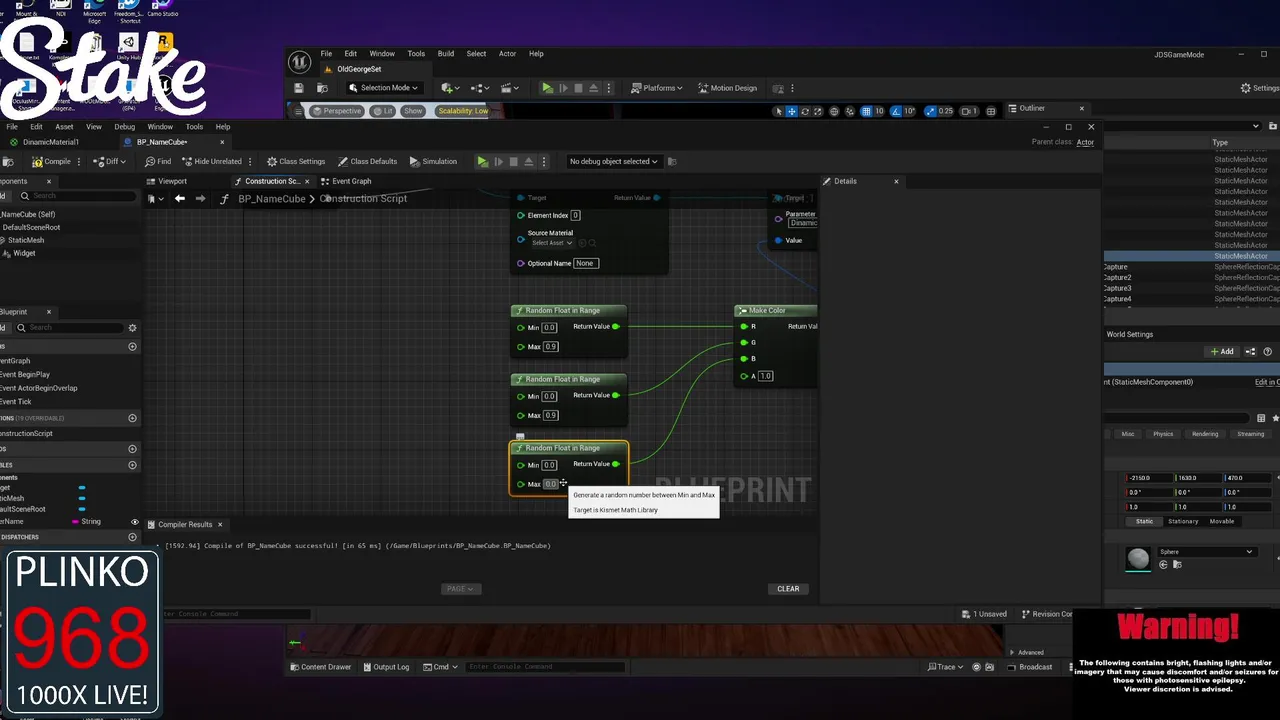Open the Debug menu in blueprint editor

(x=124, y=127)
